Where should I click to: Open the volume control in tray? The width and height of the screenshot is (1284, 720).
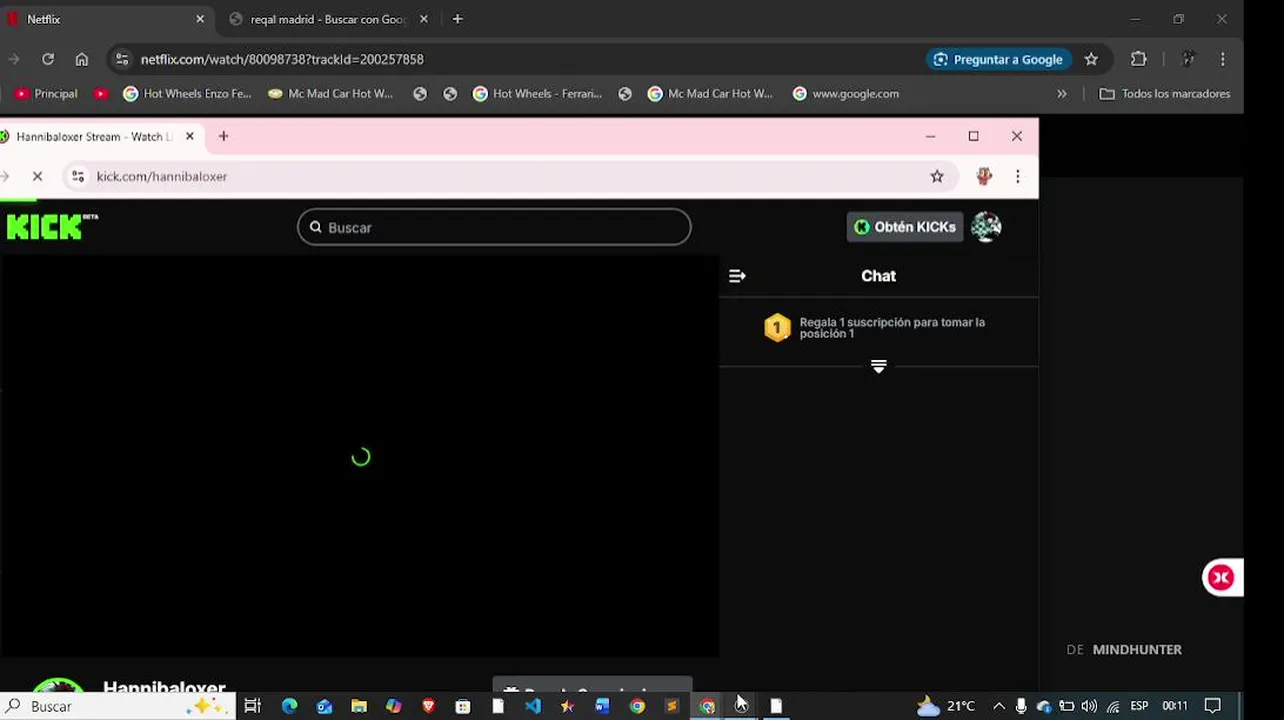(1089, 706)
